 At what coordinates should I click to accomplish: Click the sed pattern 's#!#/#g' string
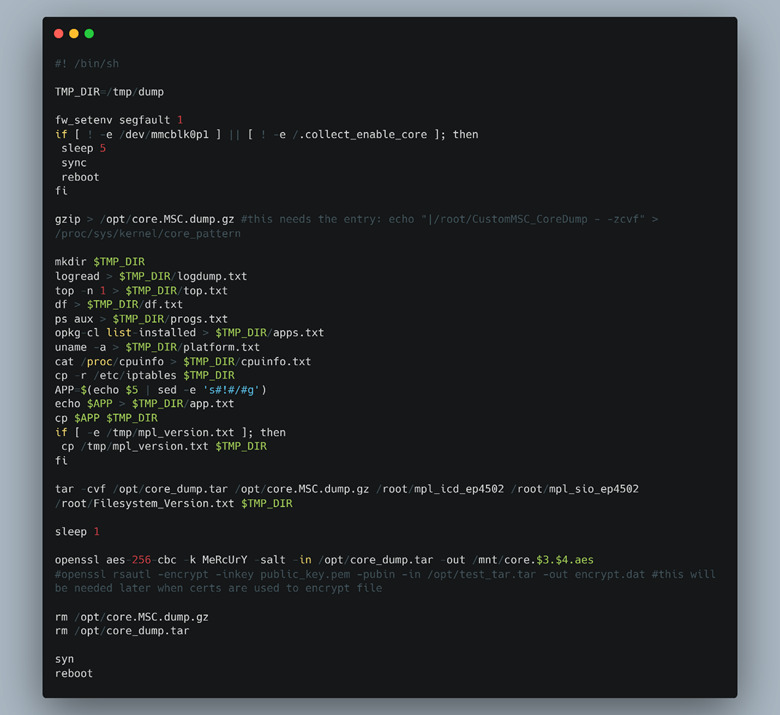[x=231, y=390]
